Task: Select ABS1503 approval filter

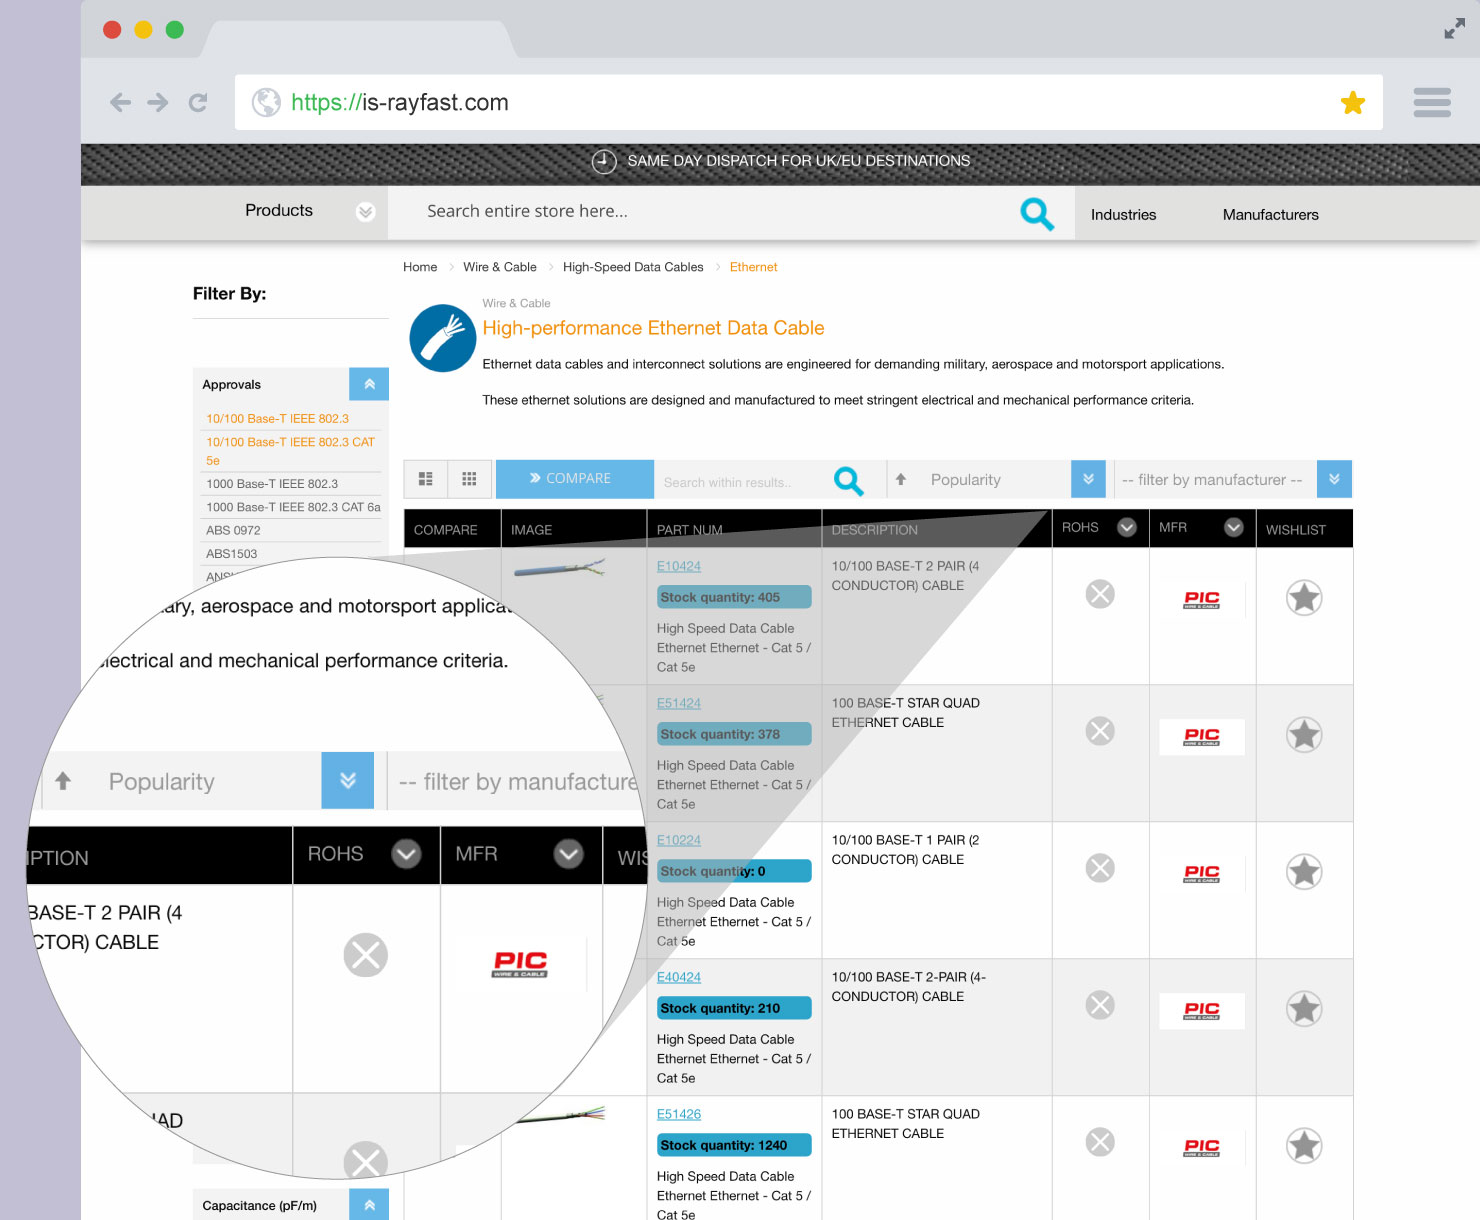Action: 231,554
